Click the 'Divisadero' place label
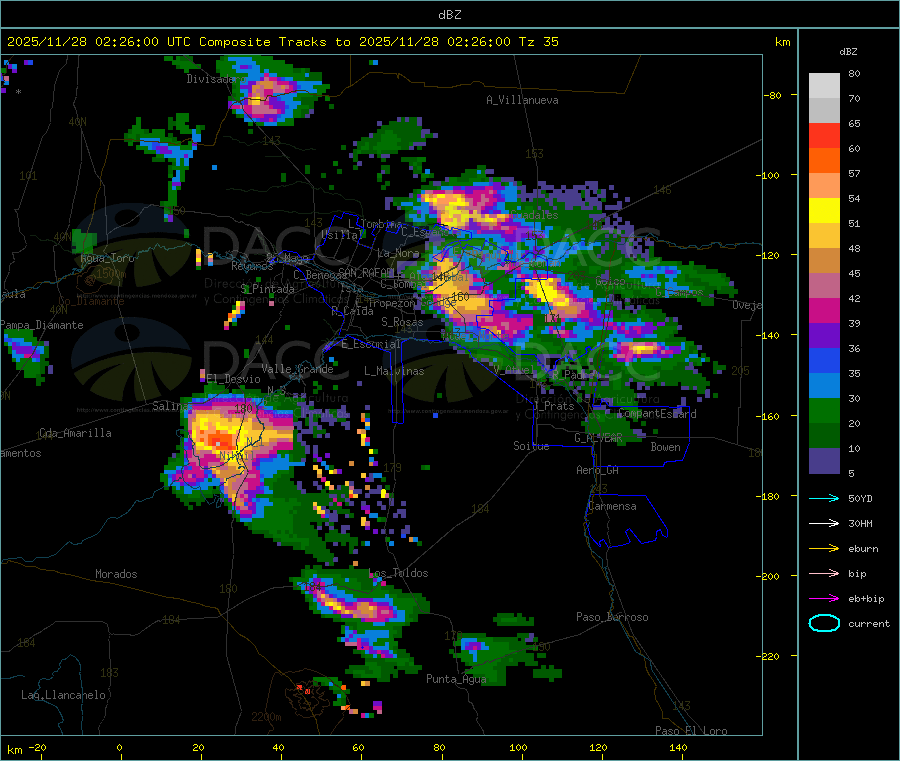900x761 pixels. pyautogui.click(x=216, y=79)
